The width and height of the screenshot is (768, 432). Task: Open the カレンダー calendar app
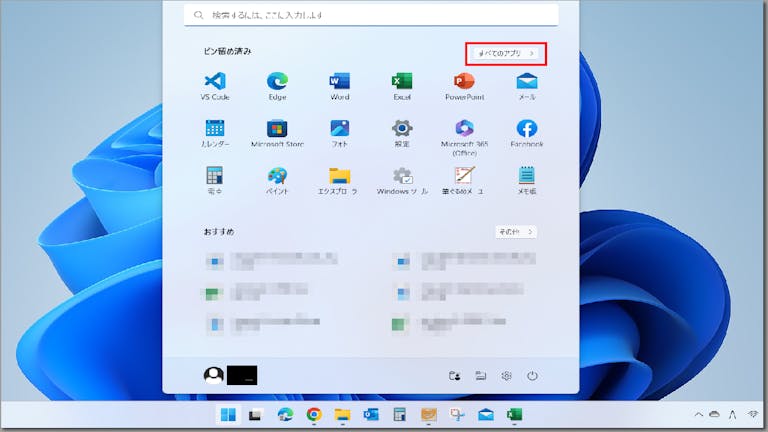point(215,133)
